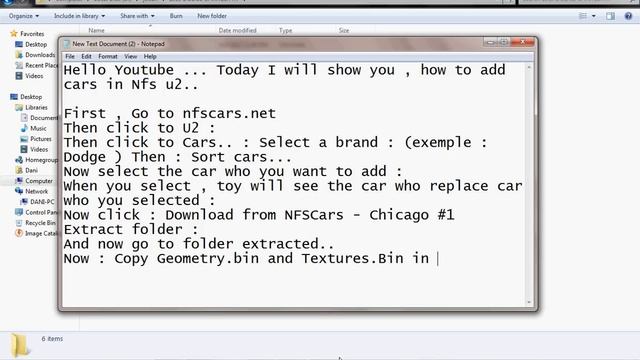Screen dimensions: 640x360
Task: Minimize the Notepad window
Action: point(491,42)
